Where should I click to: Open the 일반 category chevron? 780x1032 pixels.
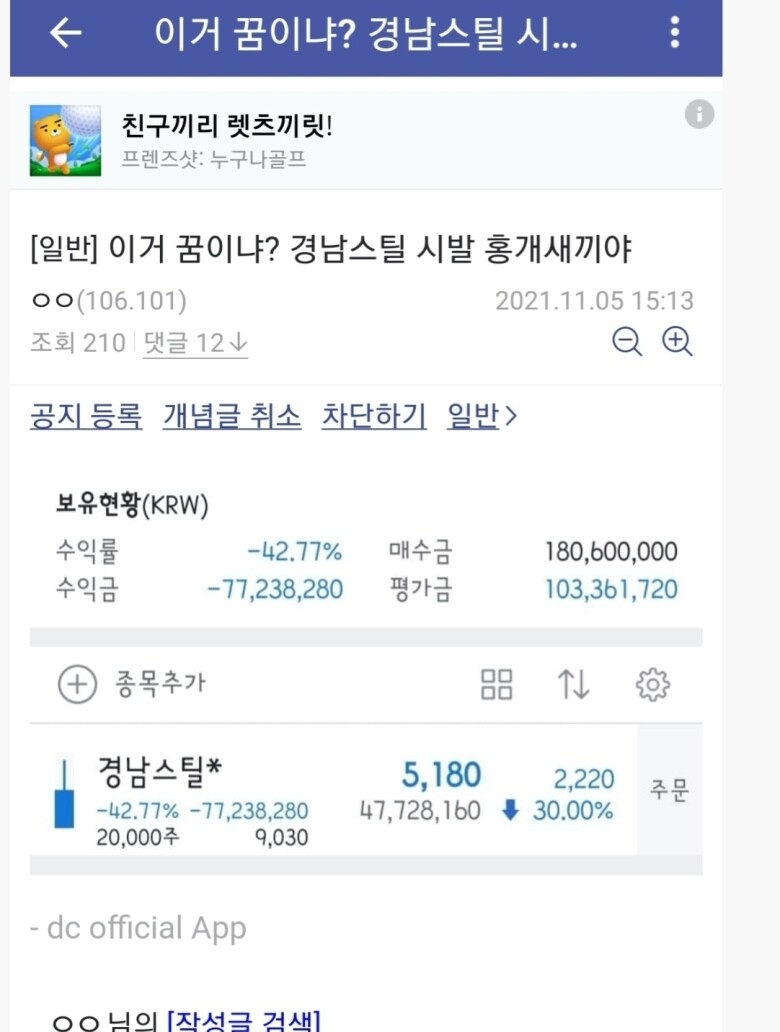(480, 417)
